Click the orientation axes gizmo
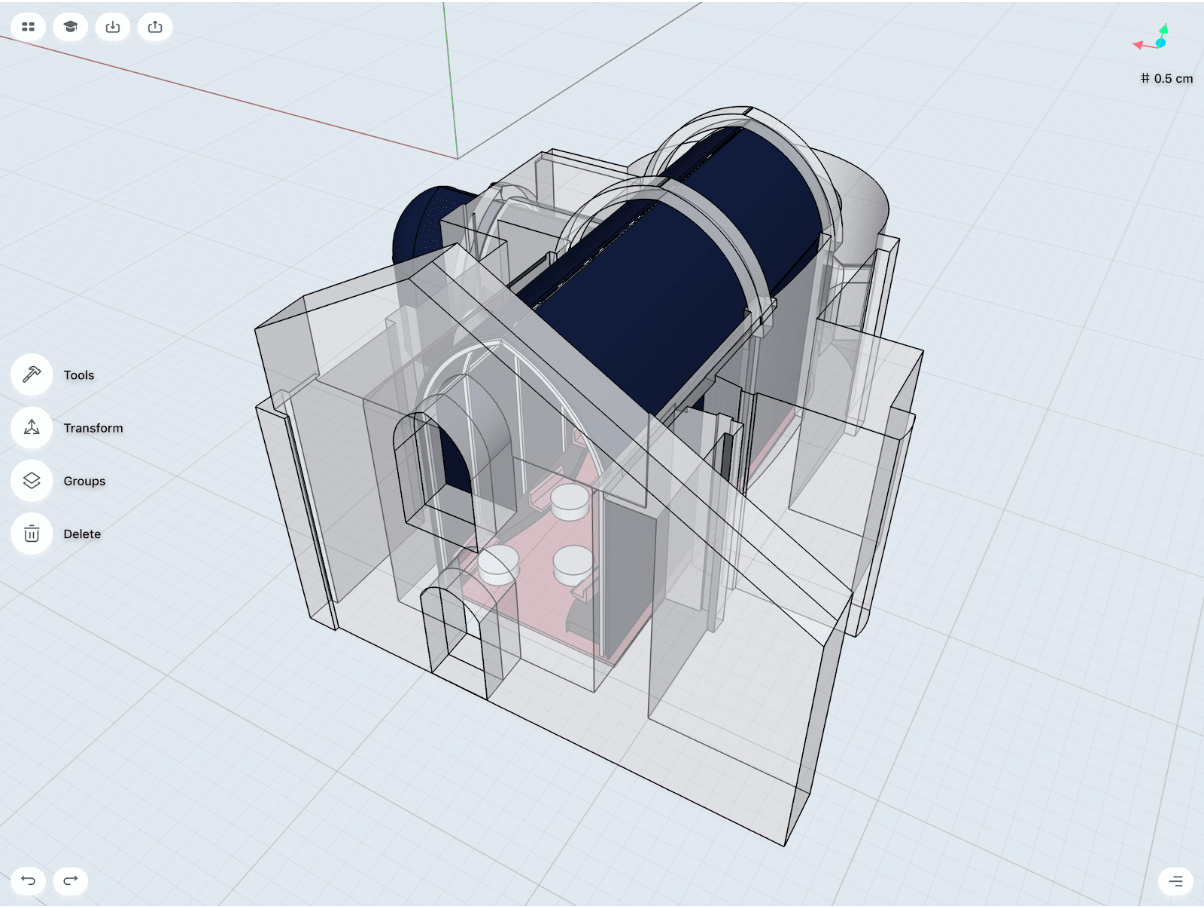 coord(1151,39)
